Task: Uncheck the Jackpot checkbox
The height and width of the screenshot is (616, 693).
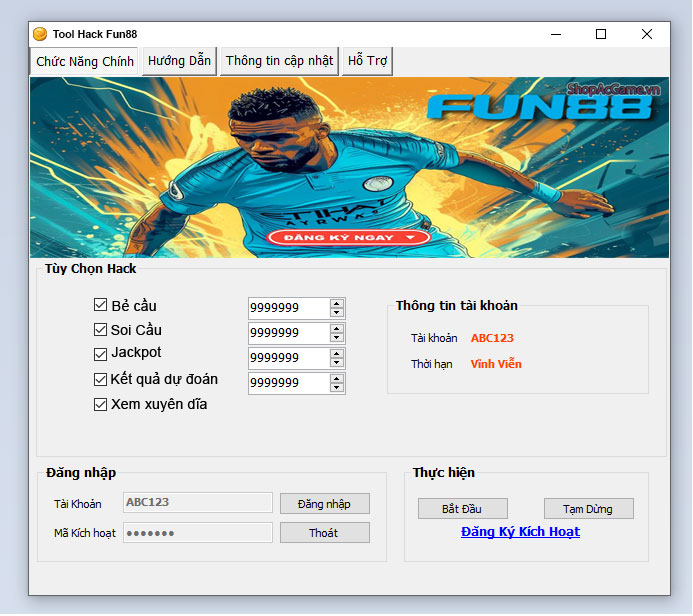Action: [100, 354]
